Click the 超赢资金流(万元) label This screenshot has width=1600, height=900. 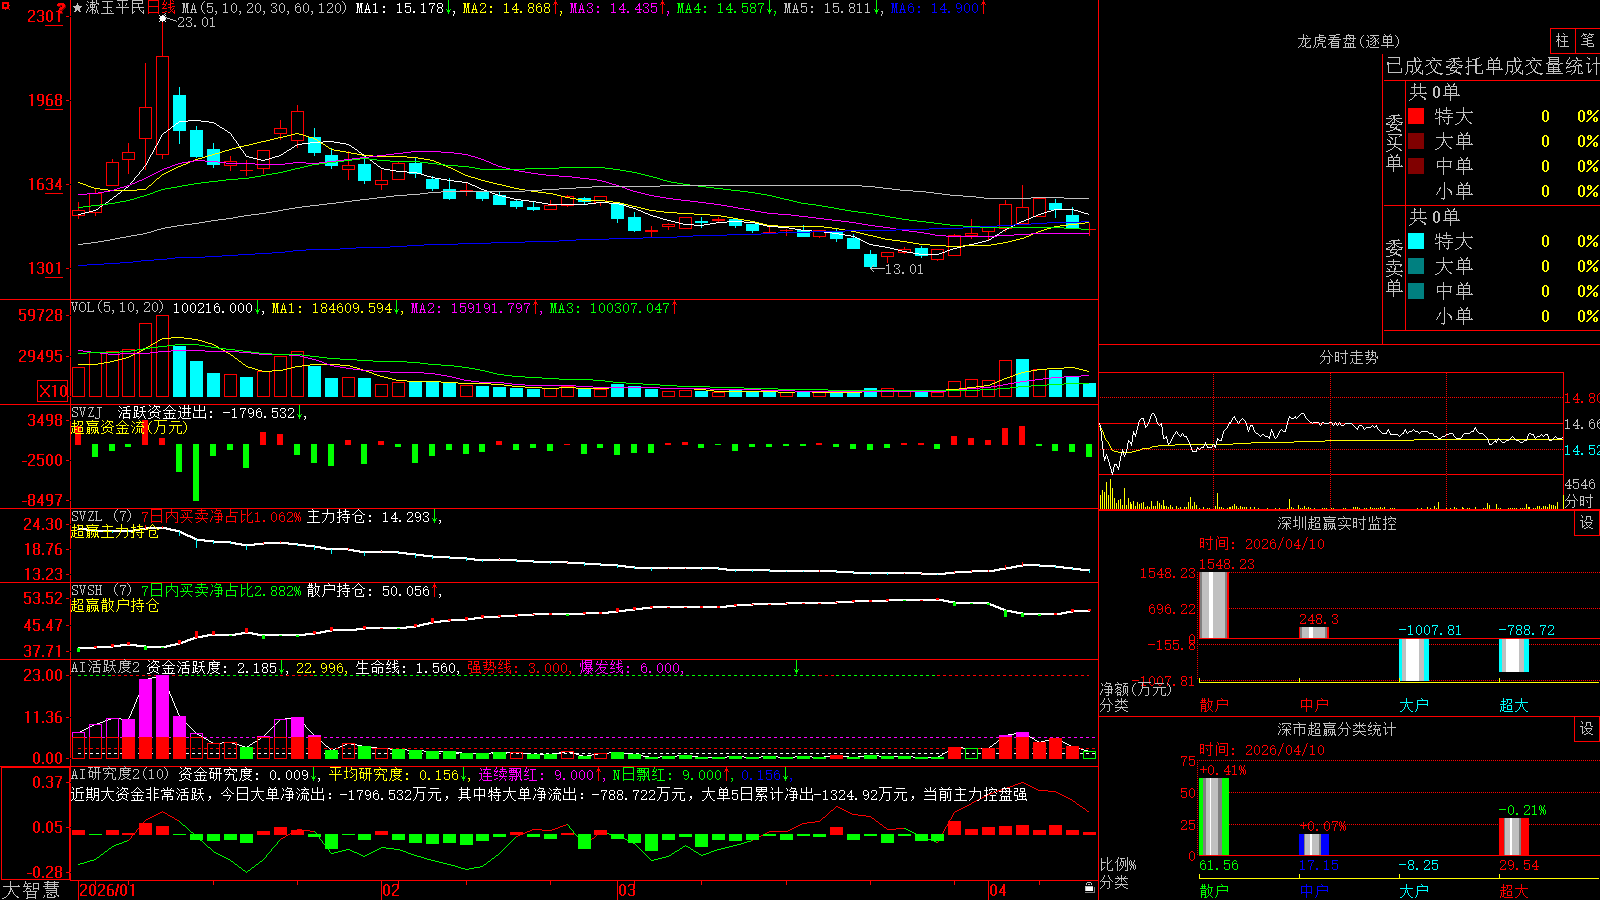[x=129, y=427]
